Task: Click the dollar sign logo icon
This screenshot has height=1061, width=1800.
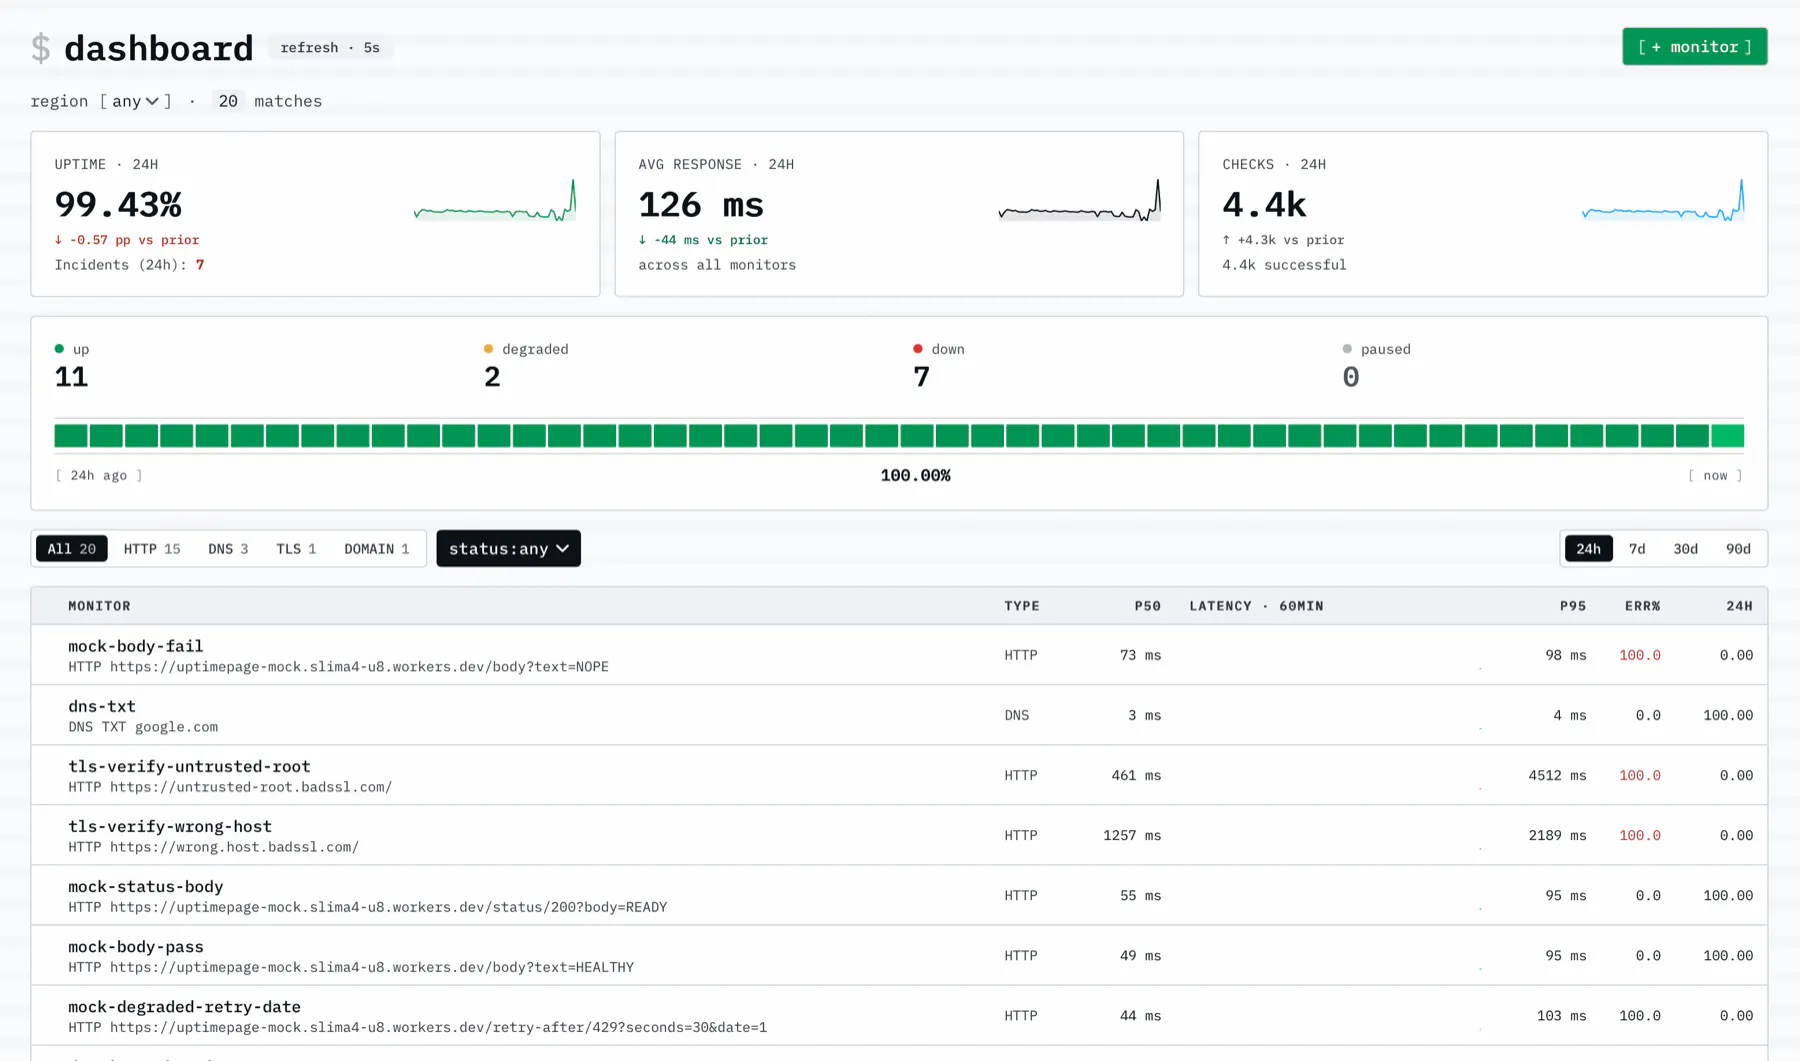Action: [x=41, y=48]
